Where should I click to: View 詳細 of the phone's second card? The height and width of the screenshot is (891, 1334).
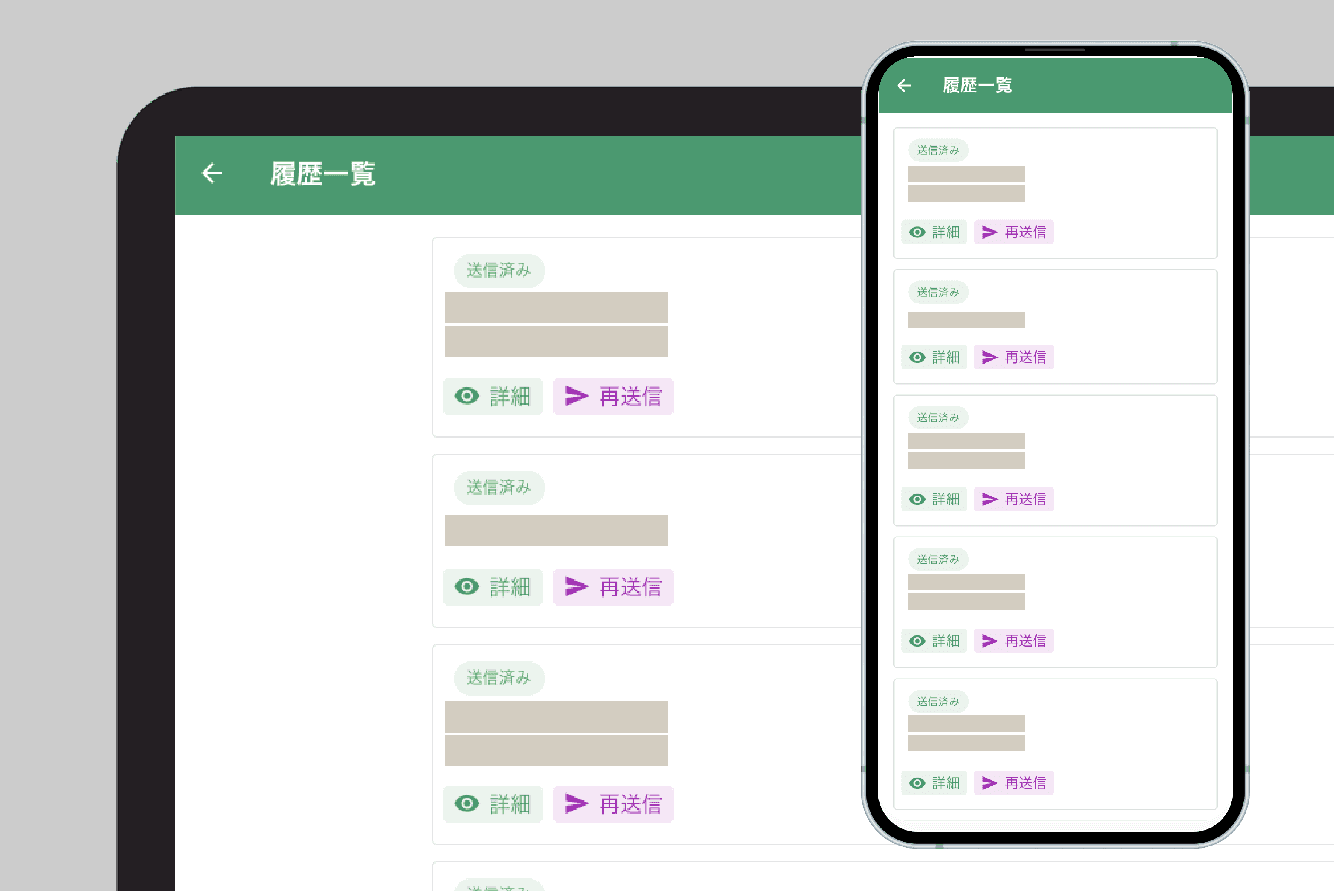coord(934,357)
